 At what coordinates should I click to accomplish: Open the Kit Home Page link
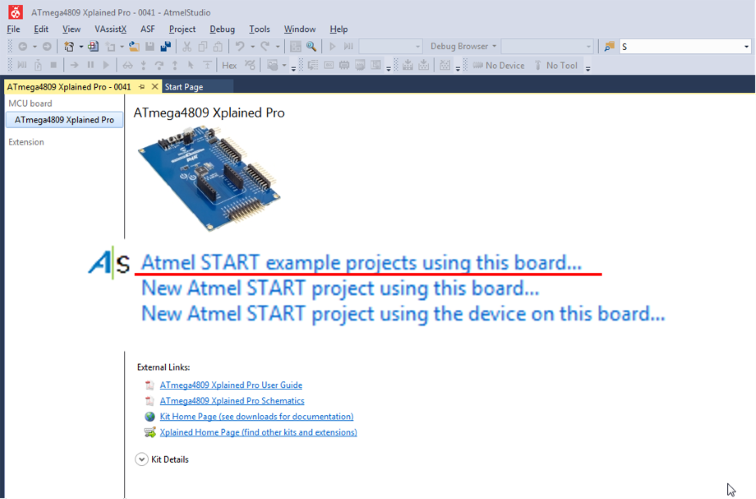coord(256,417)
